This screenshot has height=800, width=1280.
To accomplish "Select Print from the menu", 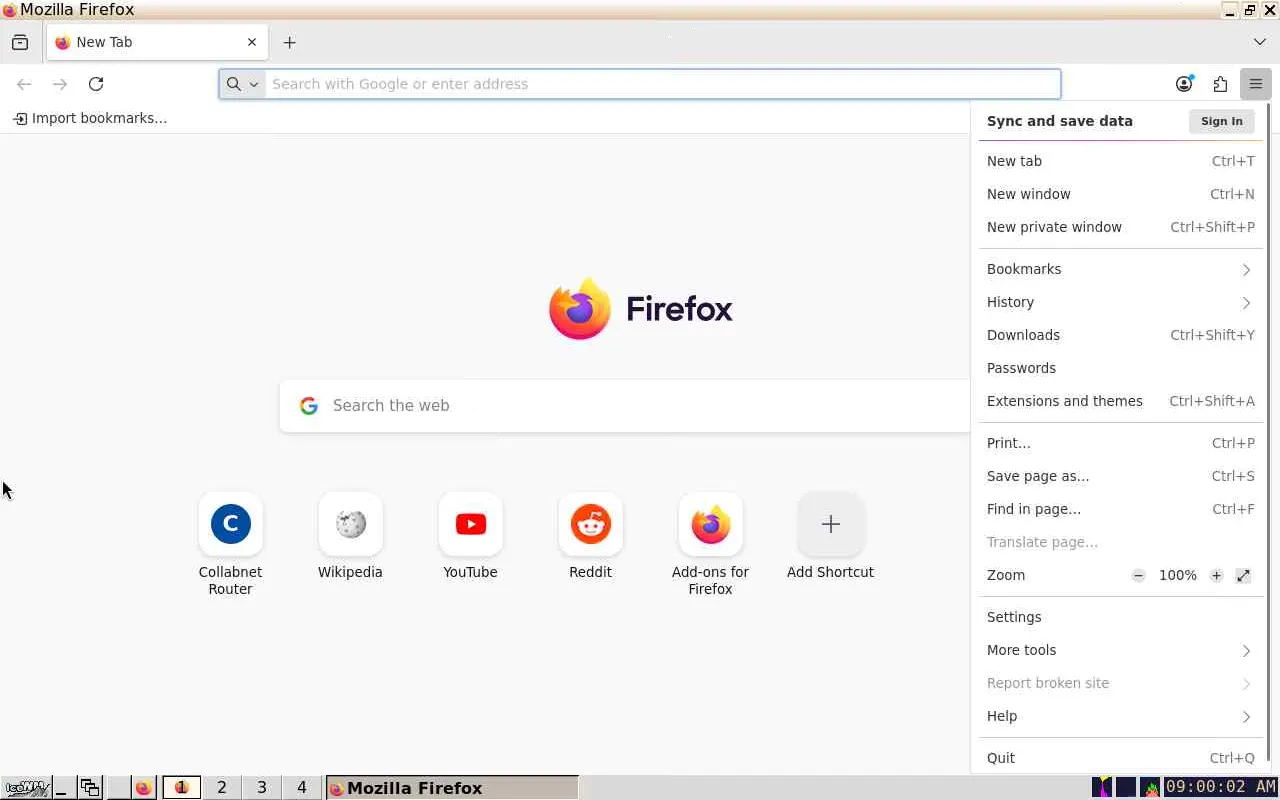I will (x=1120, y=443).
